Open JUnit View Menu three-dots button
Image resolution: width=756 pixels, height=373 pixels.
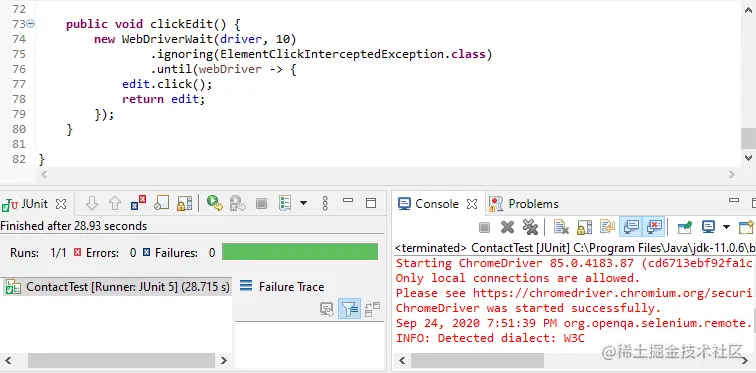pos(325,203)
